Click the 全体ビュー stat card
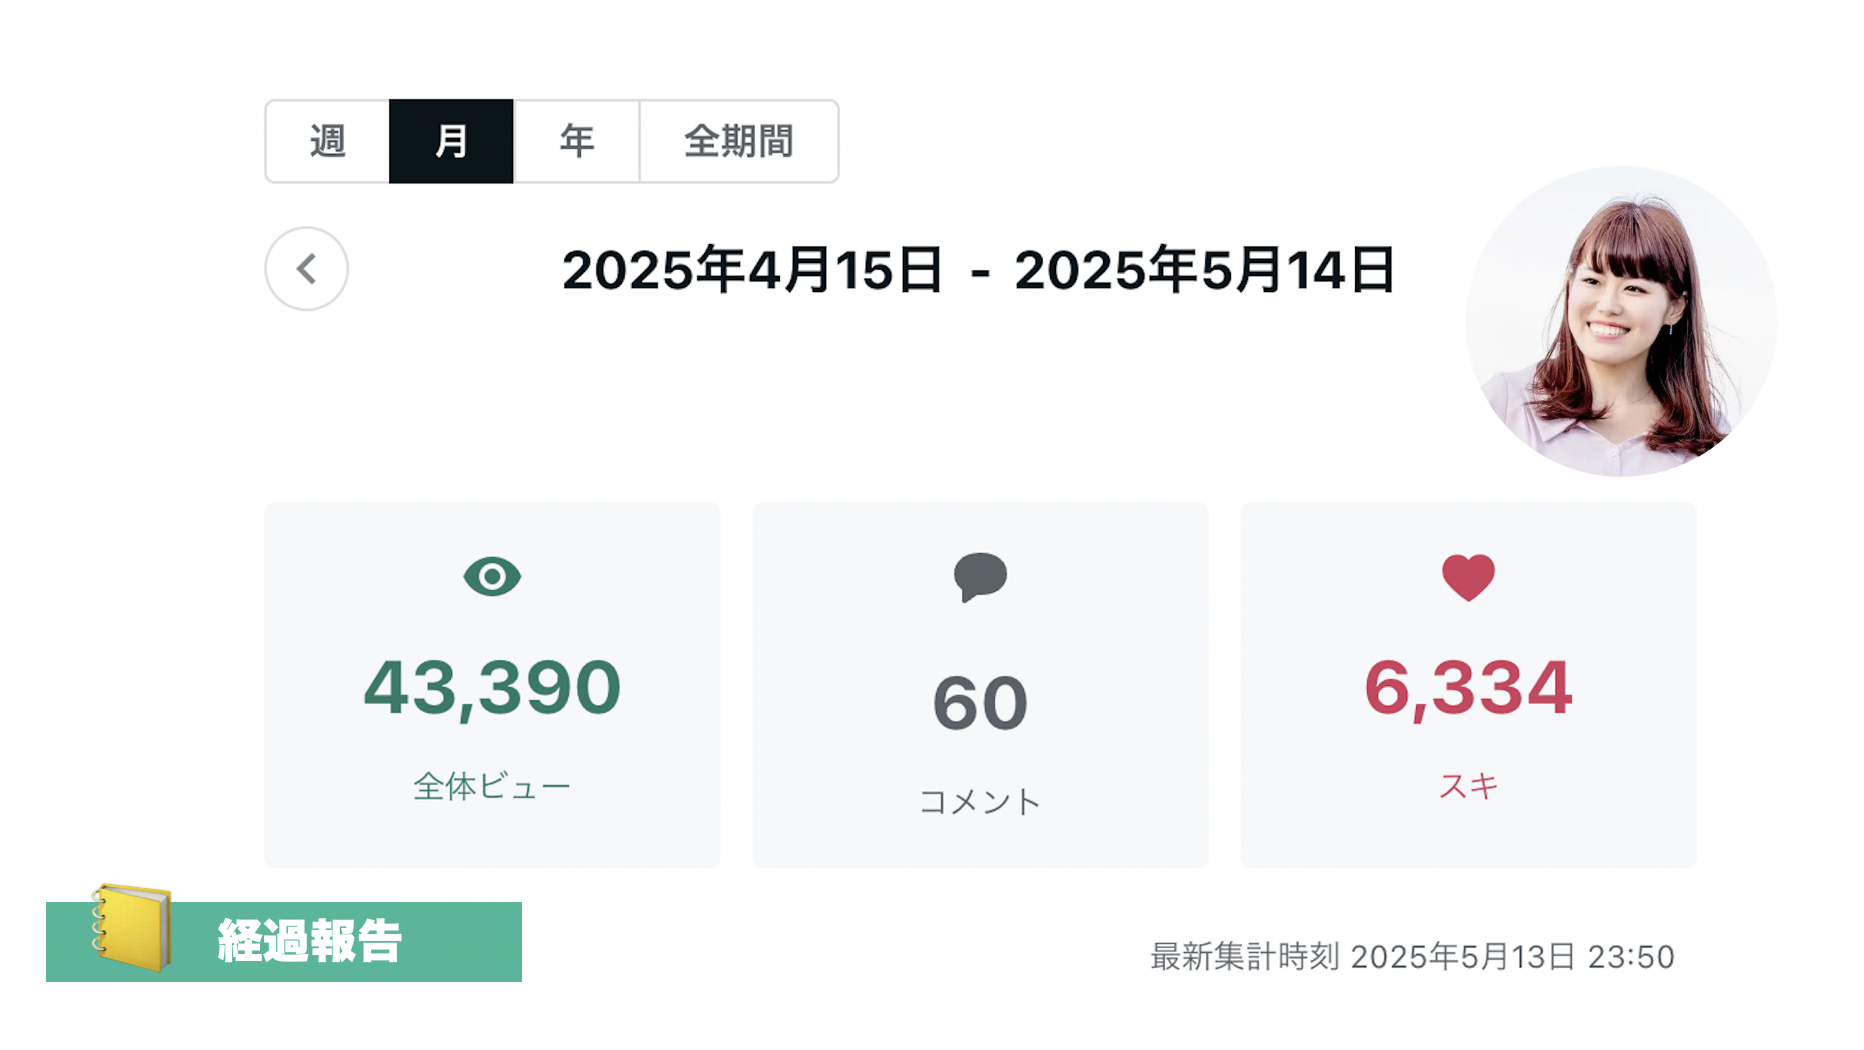Screen dimensions: 1864x1050 click(491, 685)
